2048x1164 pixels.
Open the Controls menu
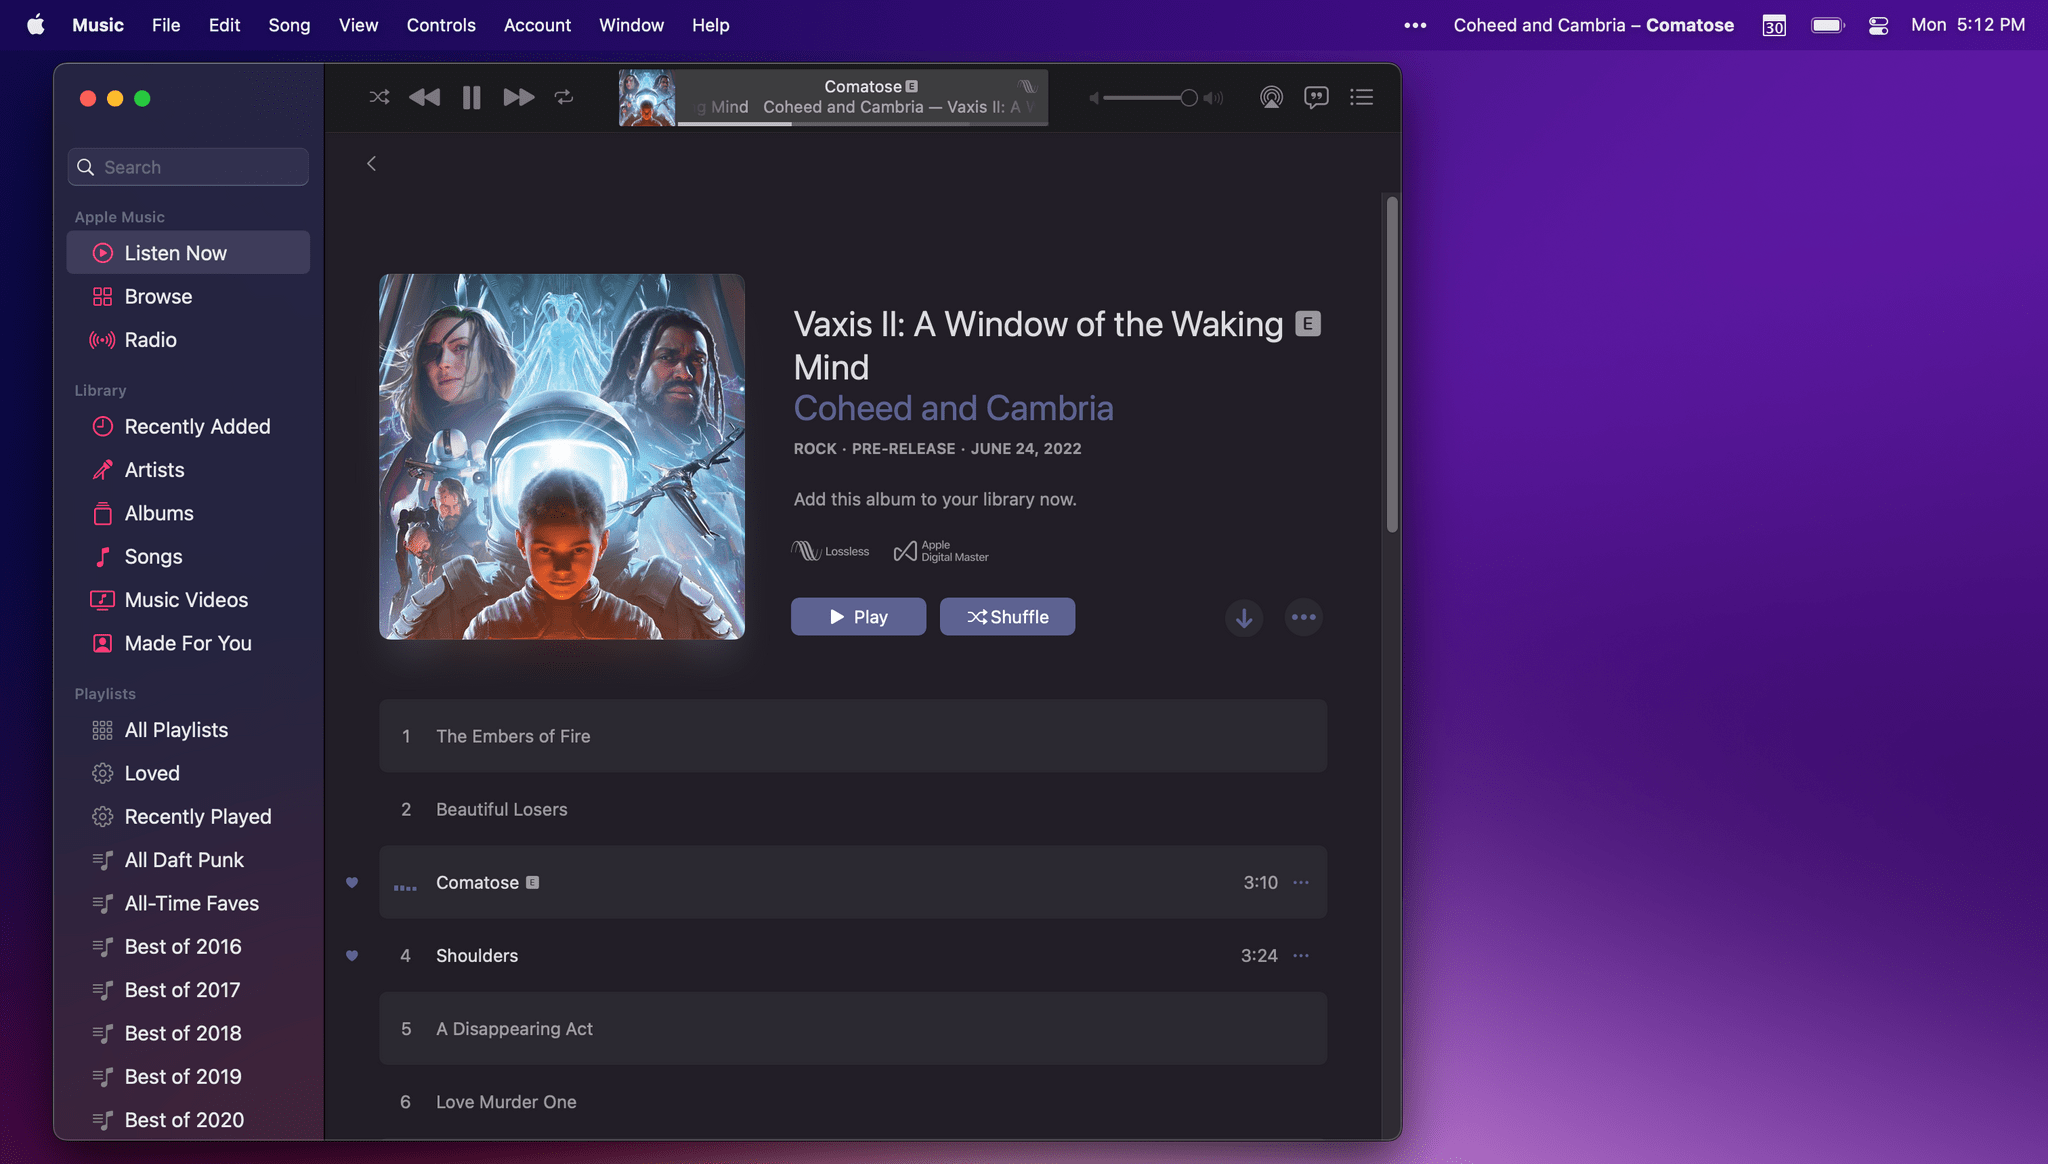coord(440,24)
